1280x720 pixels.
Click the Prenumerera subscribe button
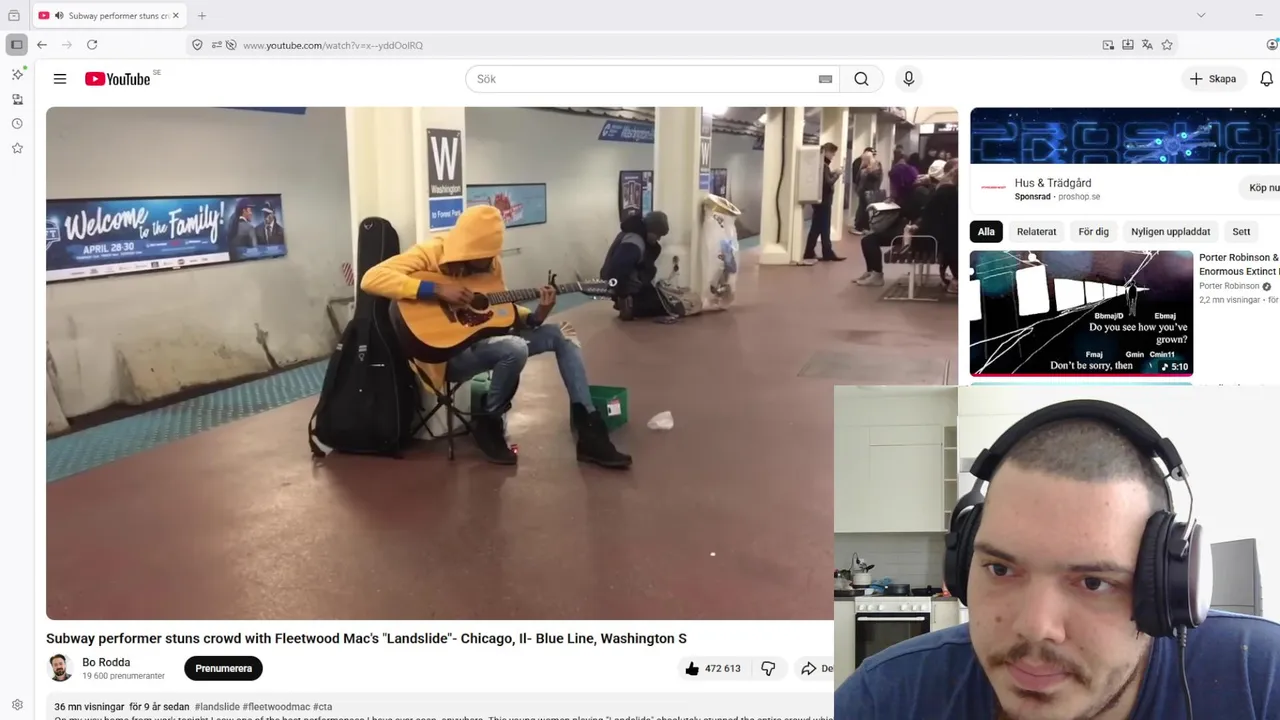pos(223,668)
